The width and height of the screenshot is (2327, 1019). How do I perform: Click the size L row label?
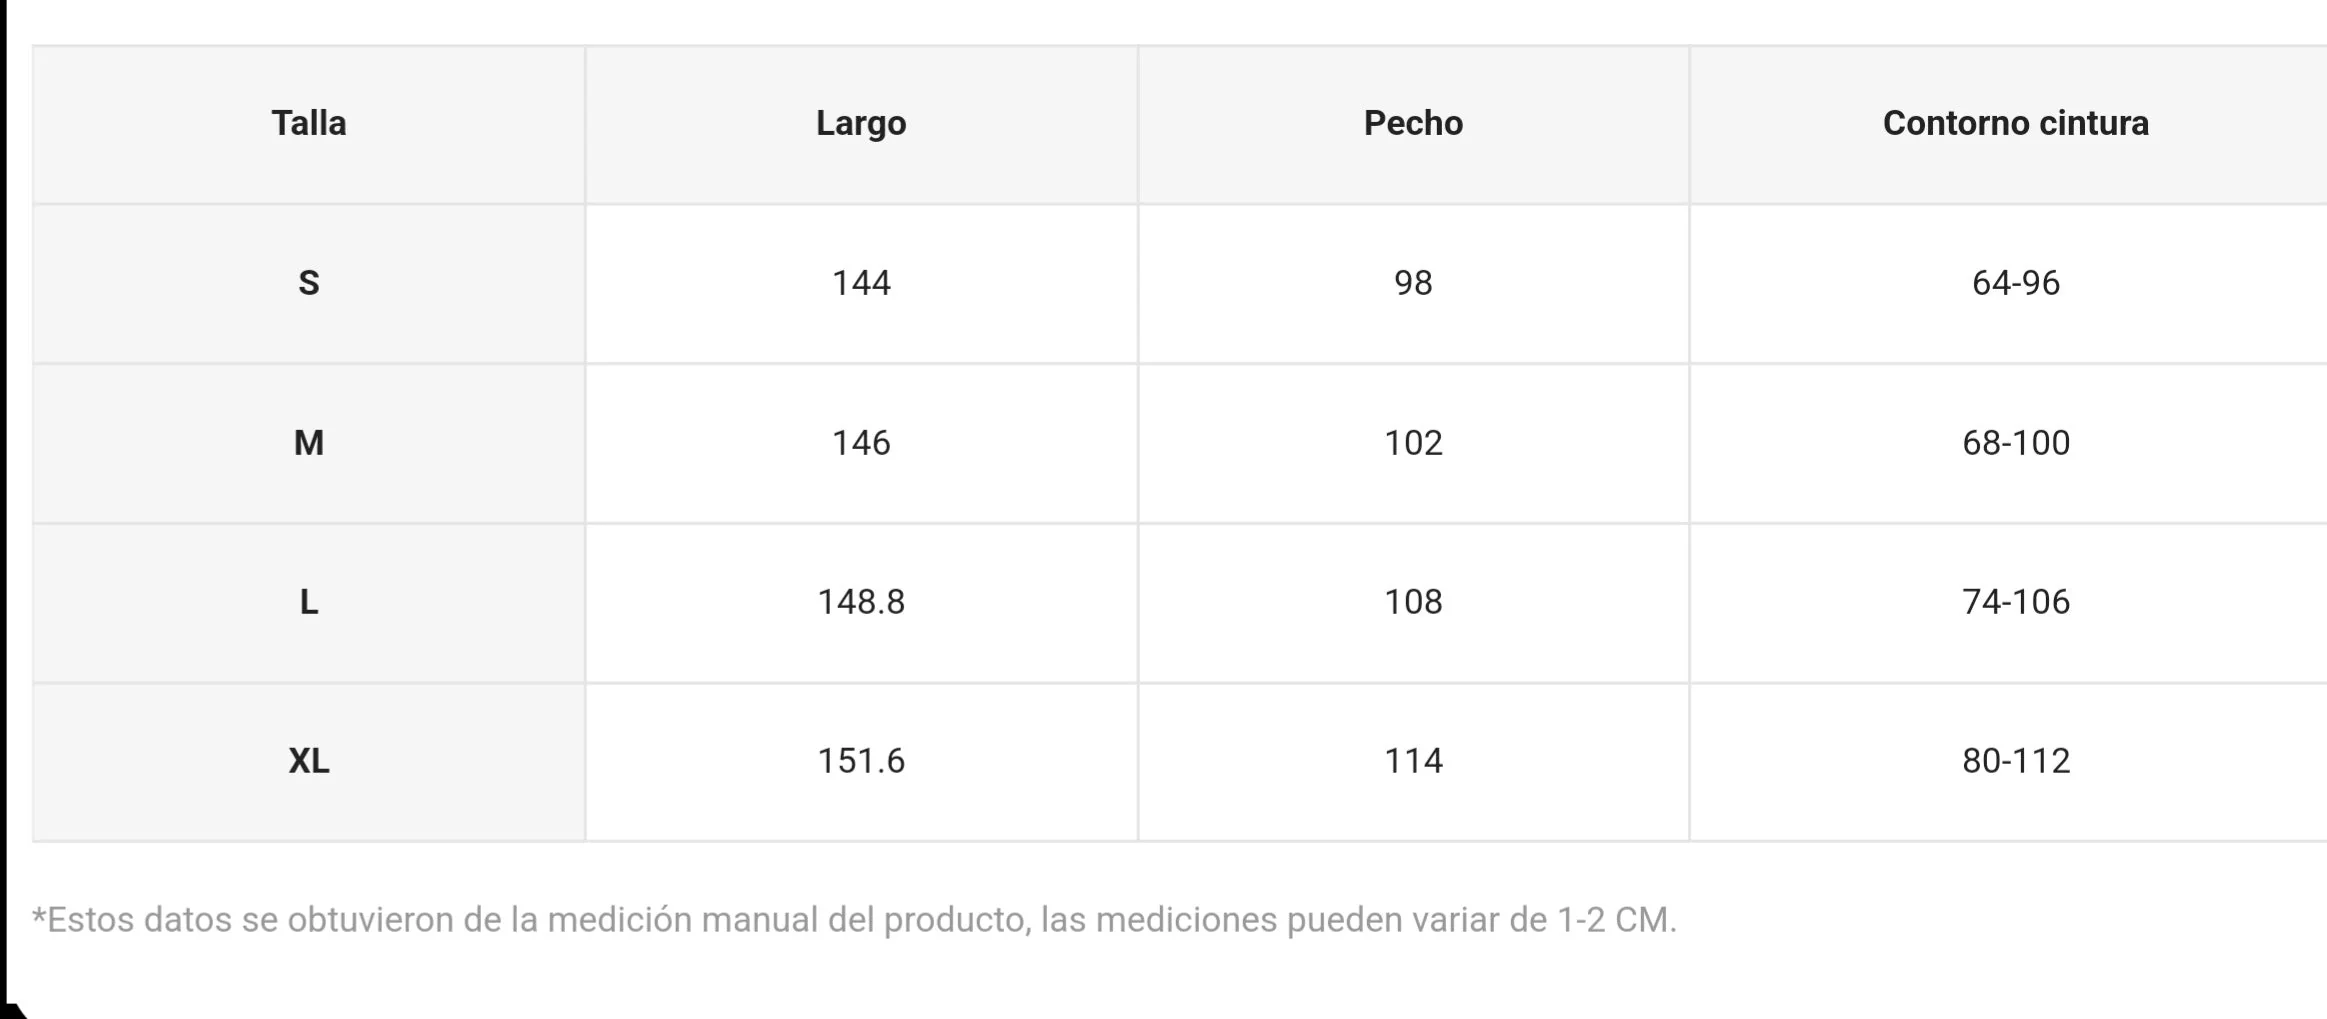coord(309,602)
